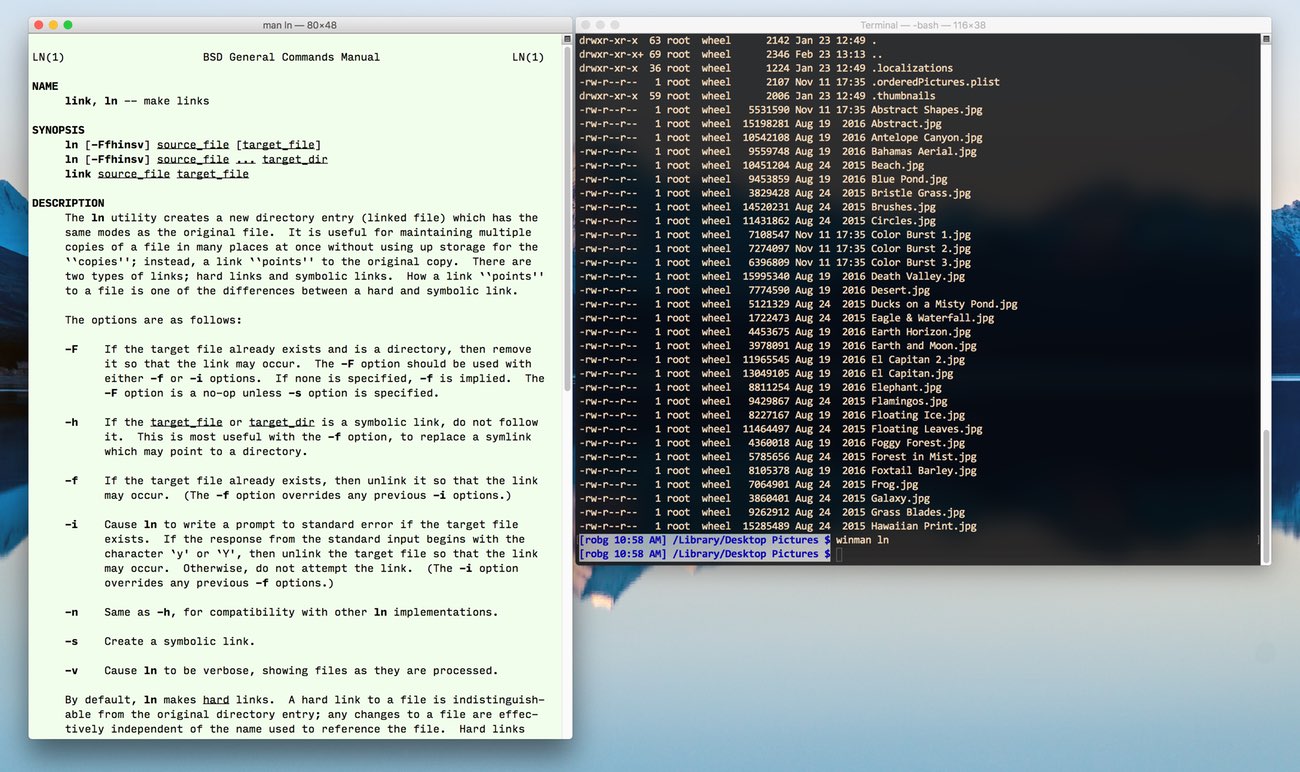Click Color Burst 3.jpg in Terminal
The height and width of the screenshot is (772, 1300).
[x=921, y=263]
